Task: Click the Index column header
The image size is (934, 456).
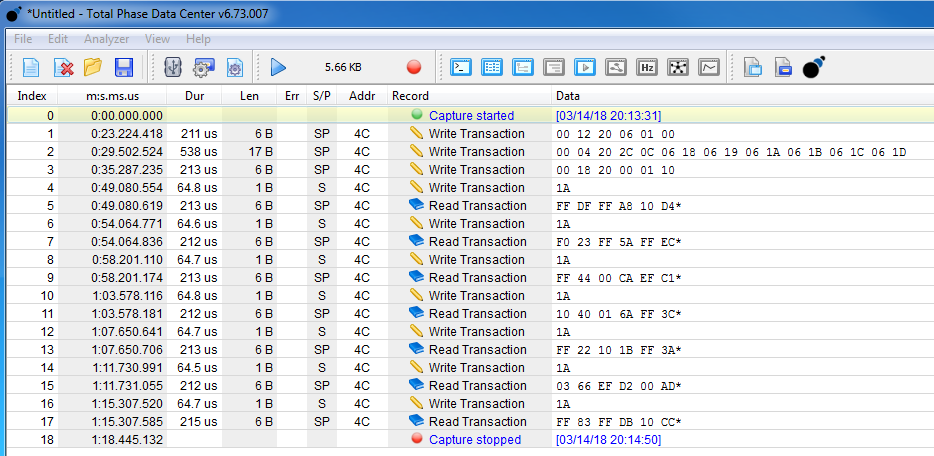Action: [x=32, y=96]
